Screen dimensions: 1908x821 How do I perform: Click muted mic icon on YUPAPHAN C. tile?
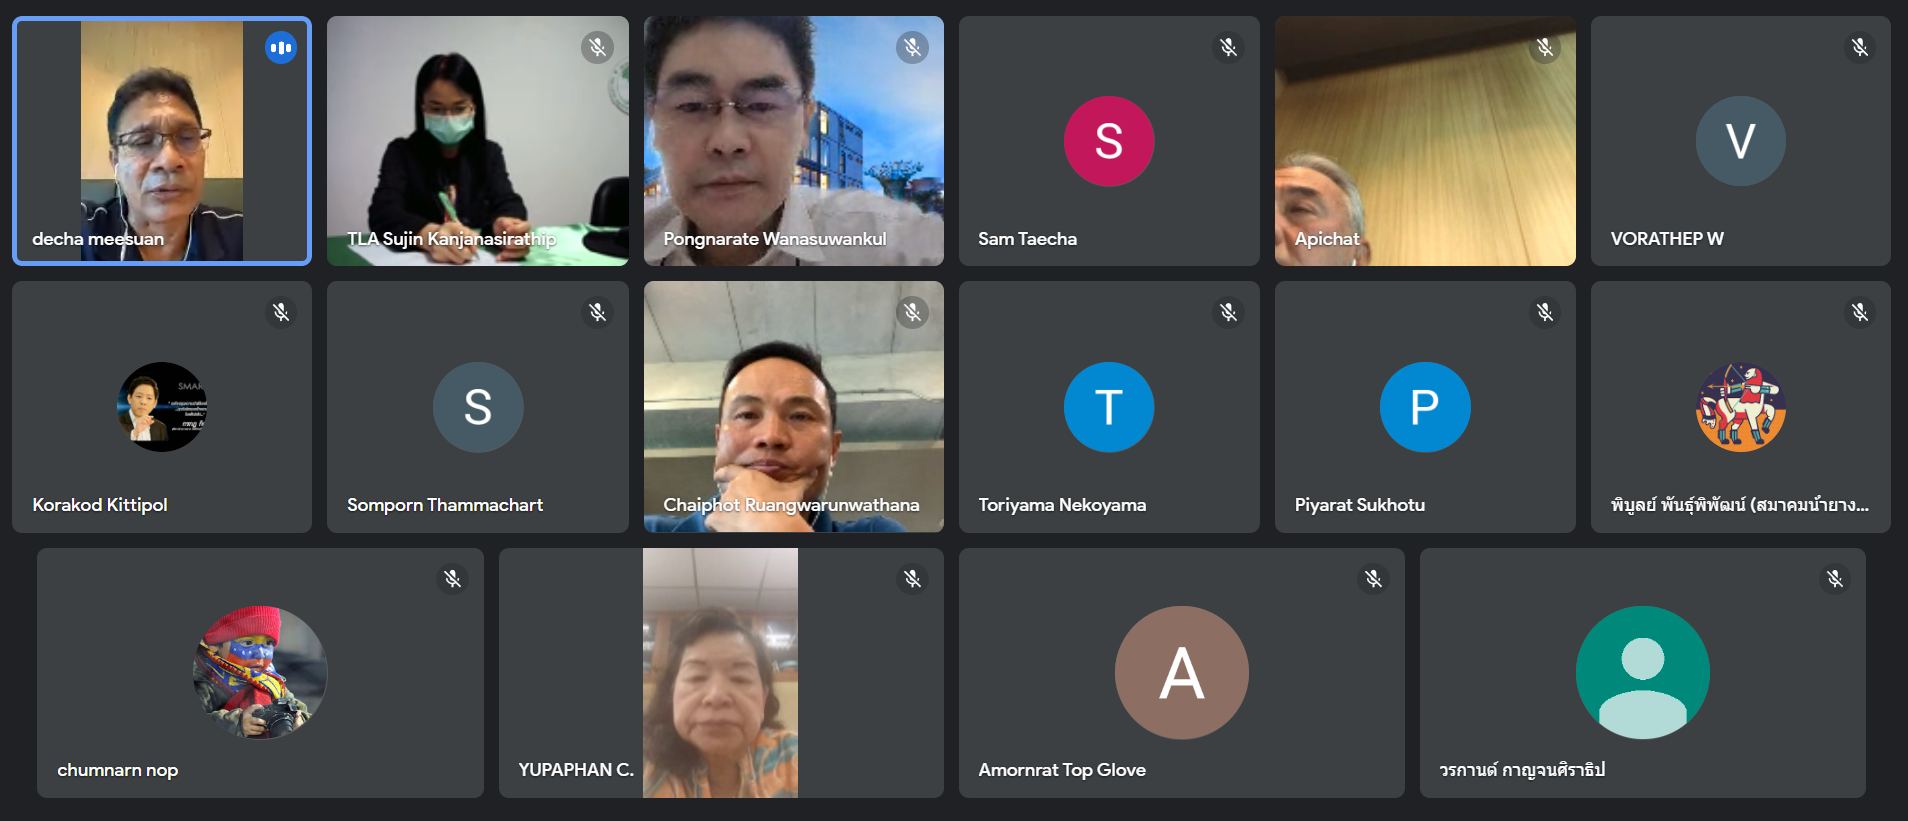(x=912, y=579)
